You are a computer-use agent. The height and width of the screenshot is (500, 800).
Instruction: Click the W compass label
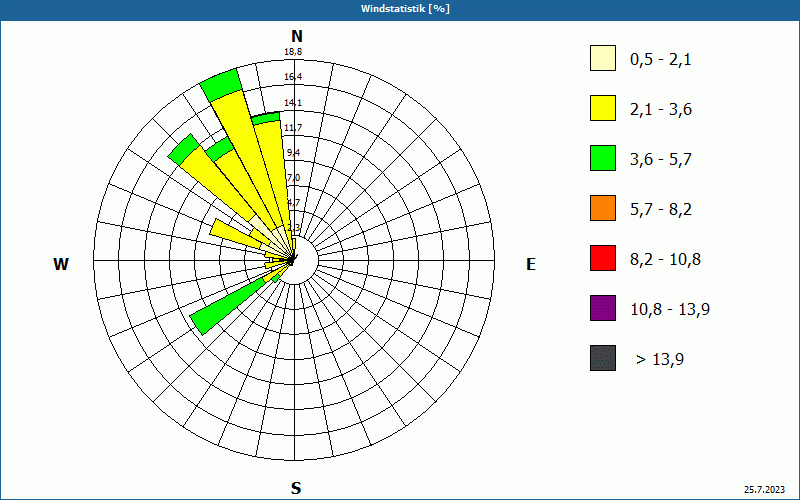61,264
